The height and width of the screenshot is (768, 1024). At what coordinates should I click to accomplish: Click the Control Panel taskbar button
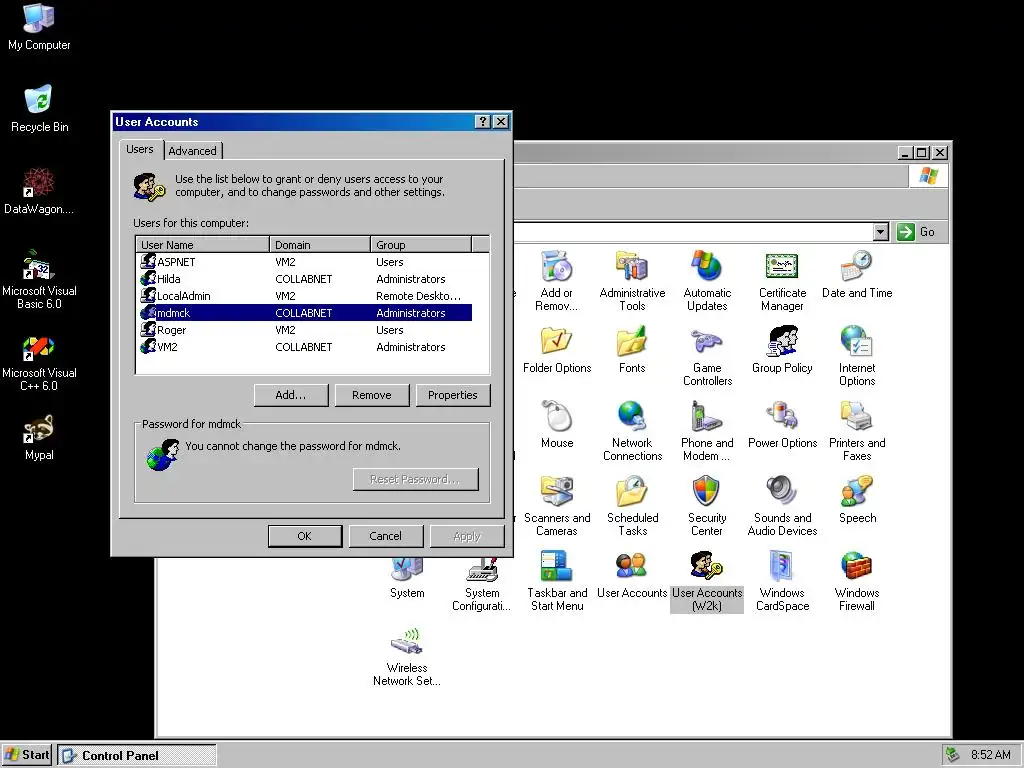(x=136, y=756)
